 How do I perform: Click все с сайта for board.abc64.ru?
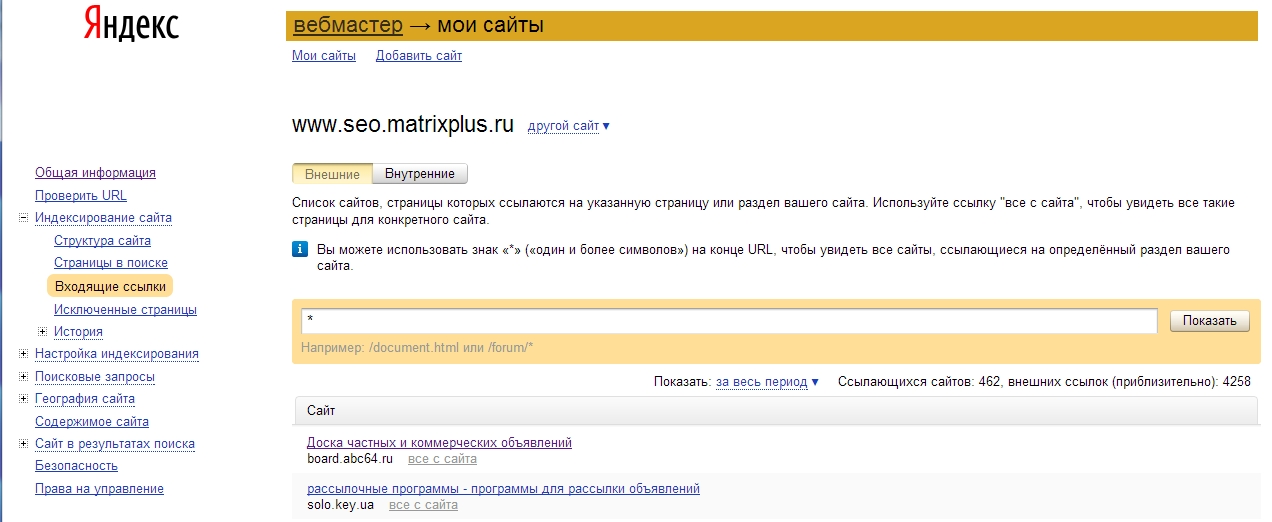point(442,459)
